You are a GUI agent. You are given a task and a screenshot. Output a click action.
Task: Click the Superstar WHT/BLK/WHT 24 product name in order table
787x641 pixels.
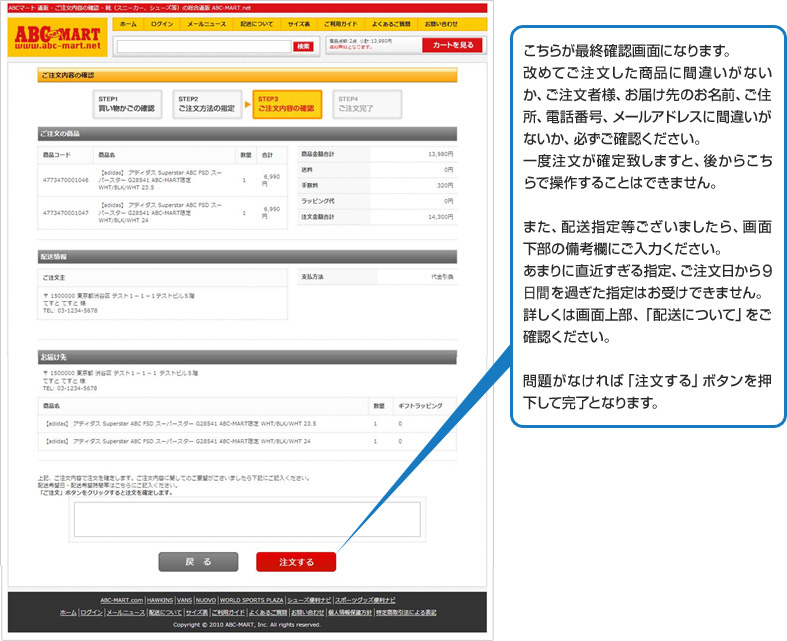(160, 212)
